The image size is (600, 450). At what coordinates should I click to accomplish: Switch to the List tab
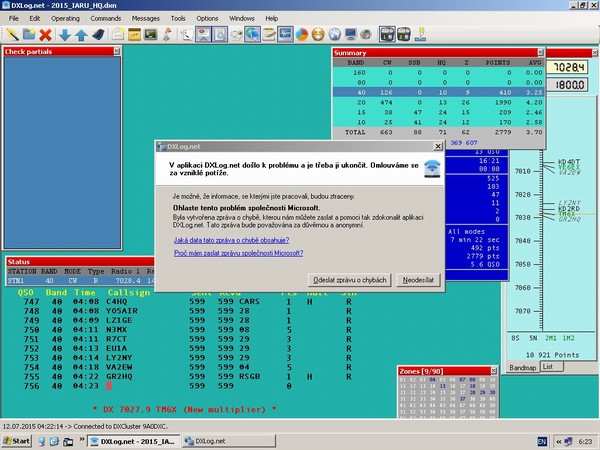pyautogui.click(x=551, y=367)
